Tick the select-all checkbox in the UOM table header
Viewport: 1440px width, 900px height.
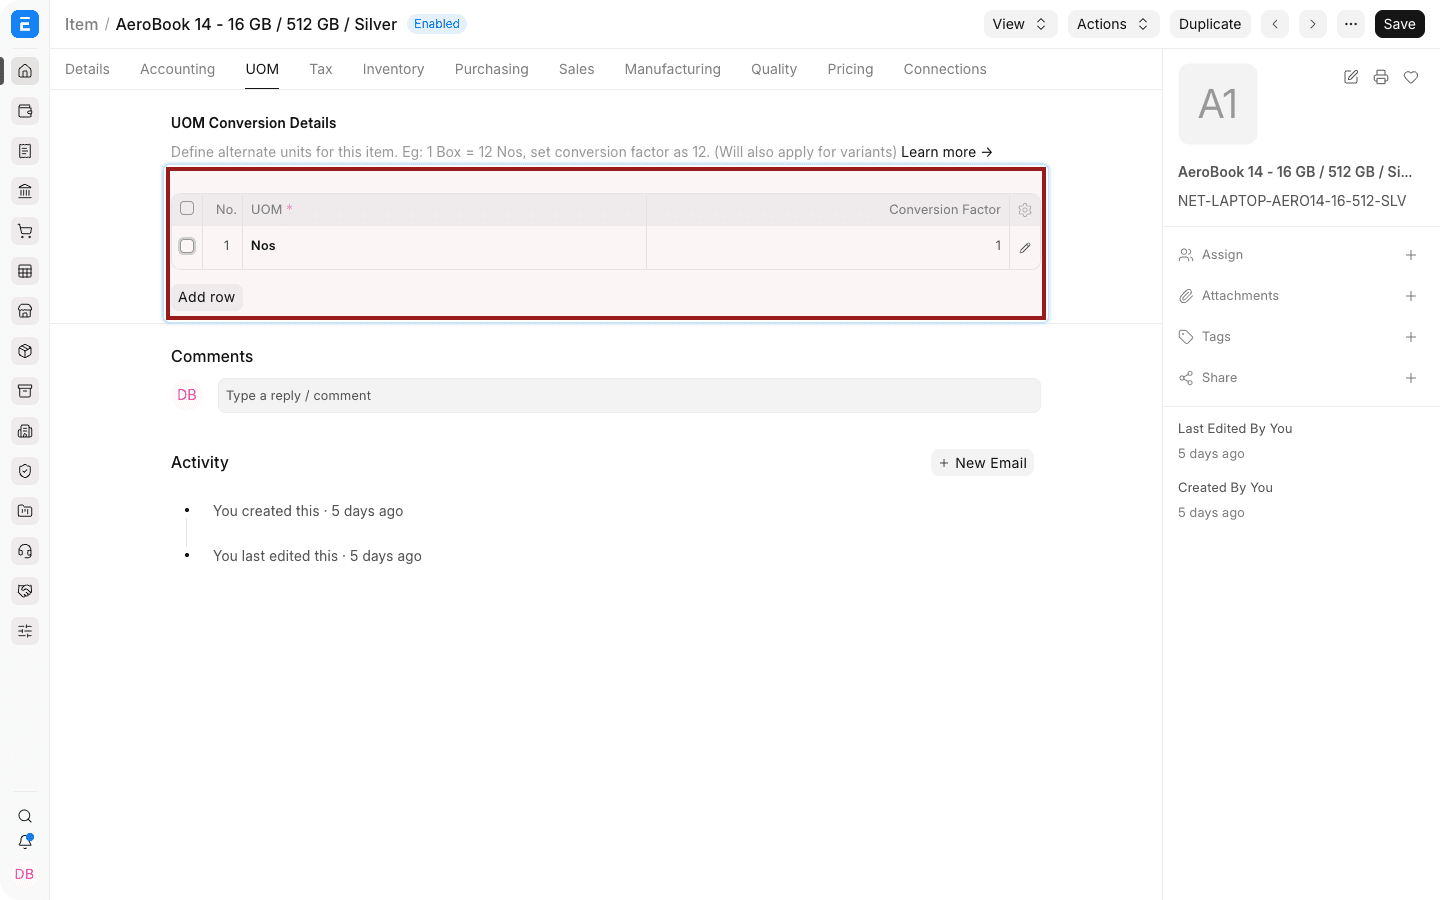coord(187,208)
